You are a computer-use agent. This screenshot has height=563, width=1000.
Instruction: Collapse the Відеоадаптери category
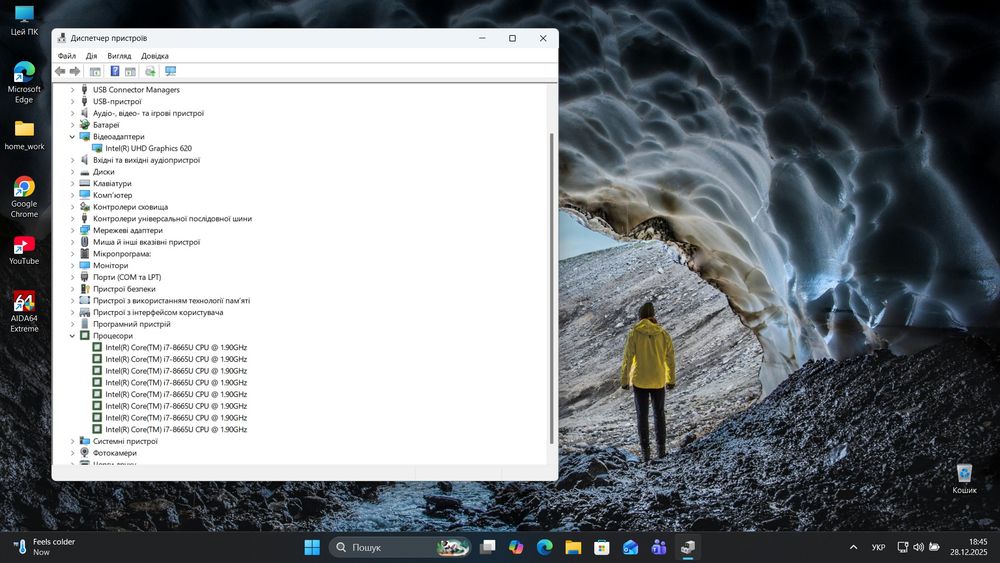[x=72, y=136]
